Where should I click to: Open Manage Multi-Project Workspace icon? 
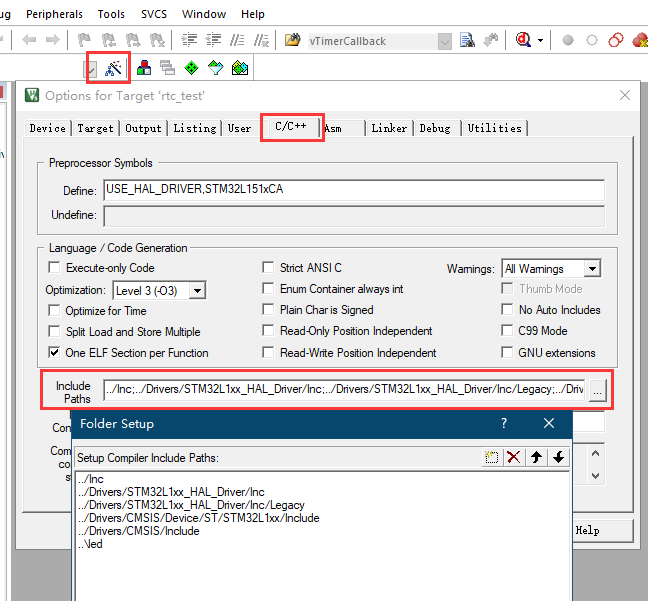point(167,68)
